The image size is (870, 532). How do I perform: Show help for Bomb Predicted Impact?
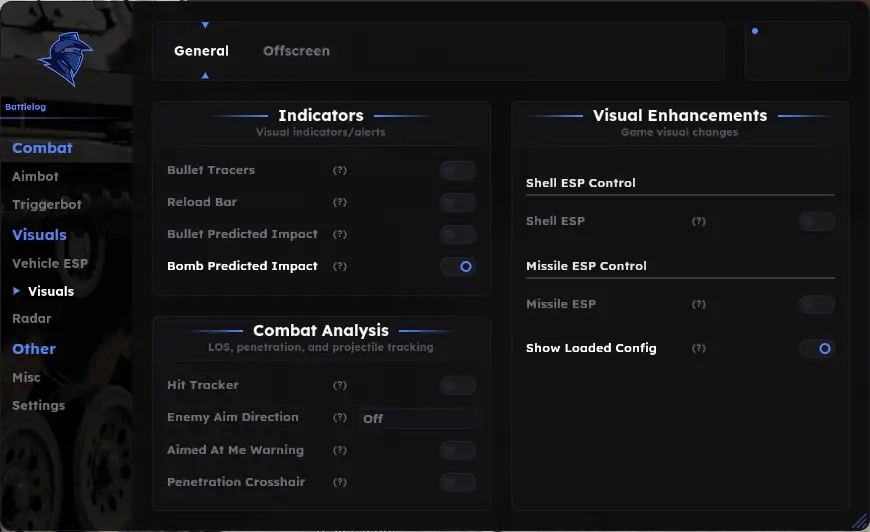tap(340, 266)
